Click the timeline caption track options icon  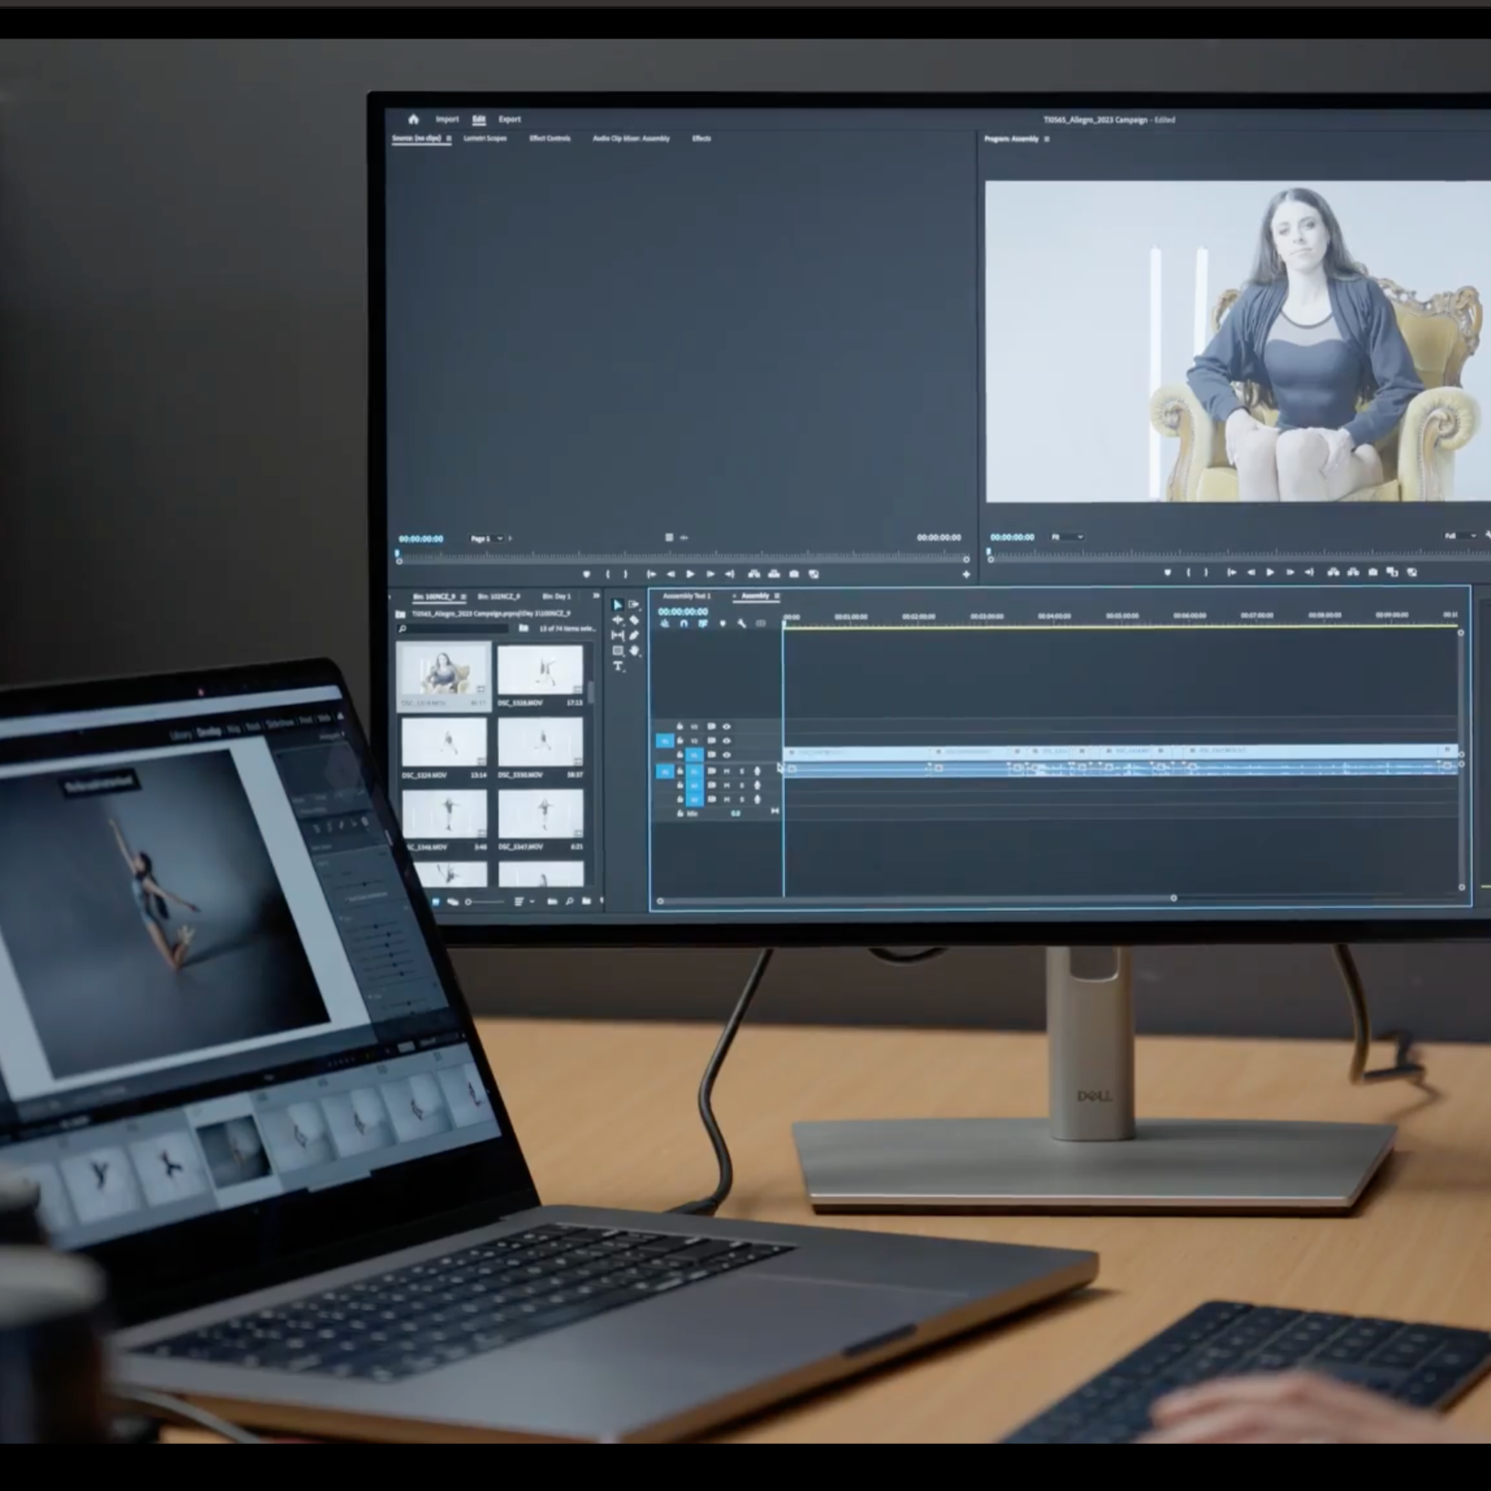[761, 623]
